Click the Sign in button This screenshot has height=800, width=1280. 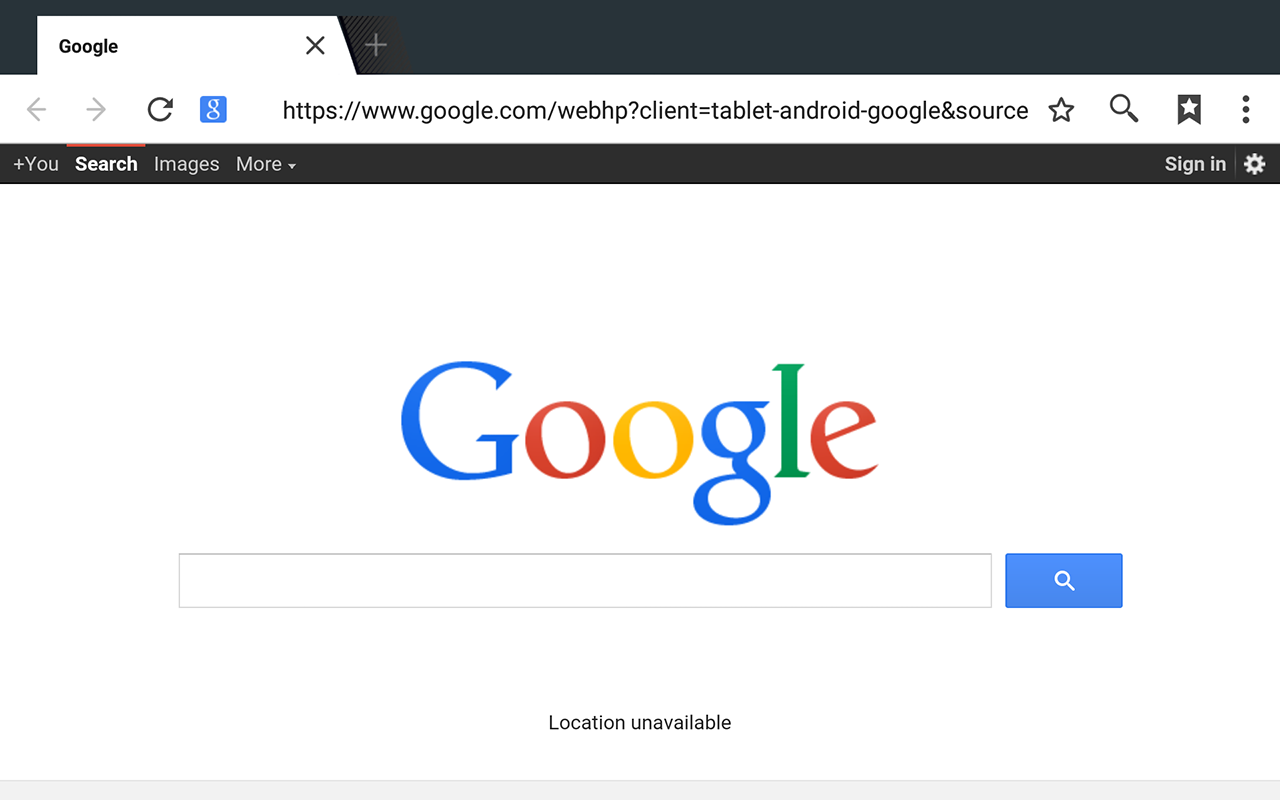pos(1195,164)
